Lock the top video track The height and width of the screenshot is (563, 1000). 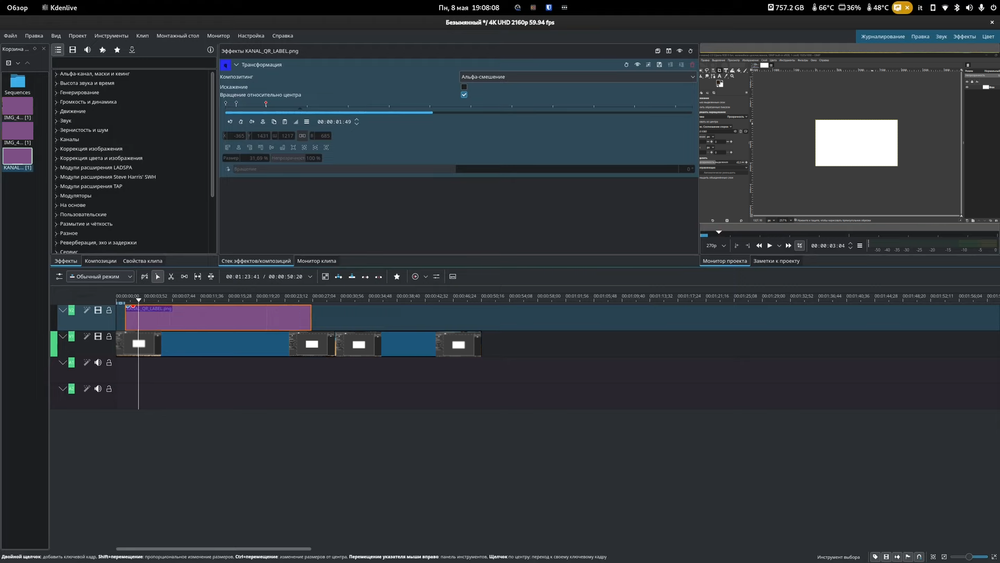click(109, 311)
